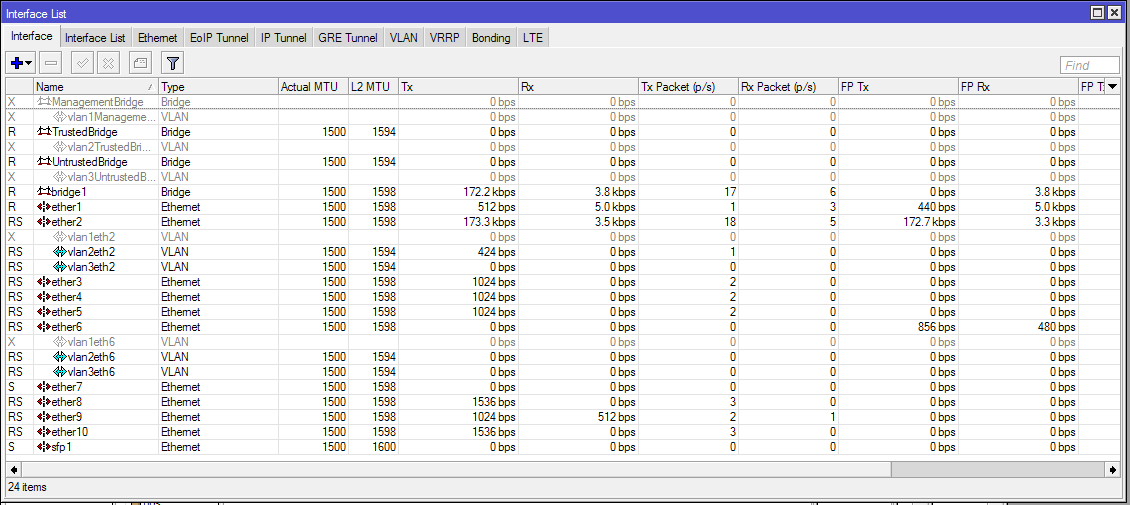
Task: Open the IP Tunnel tab
Action: point(283,38)
